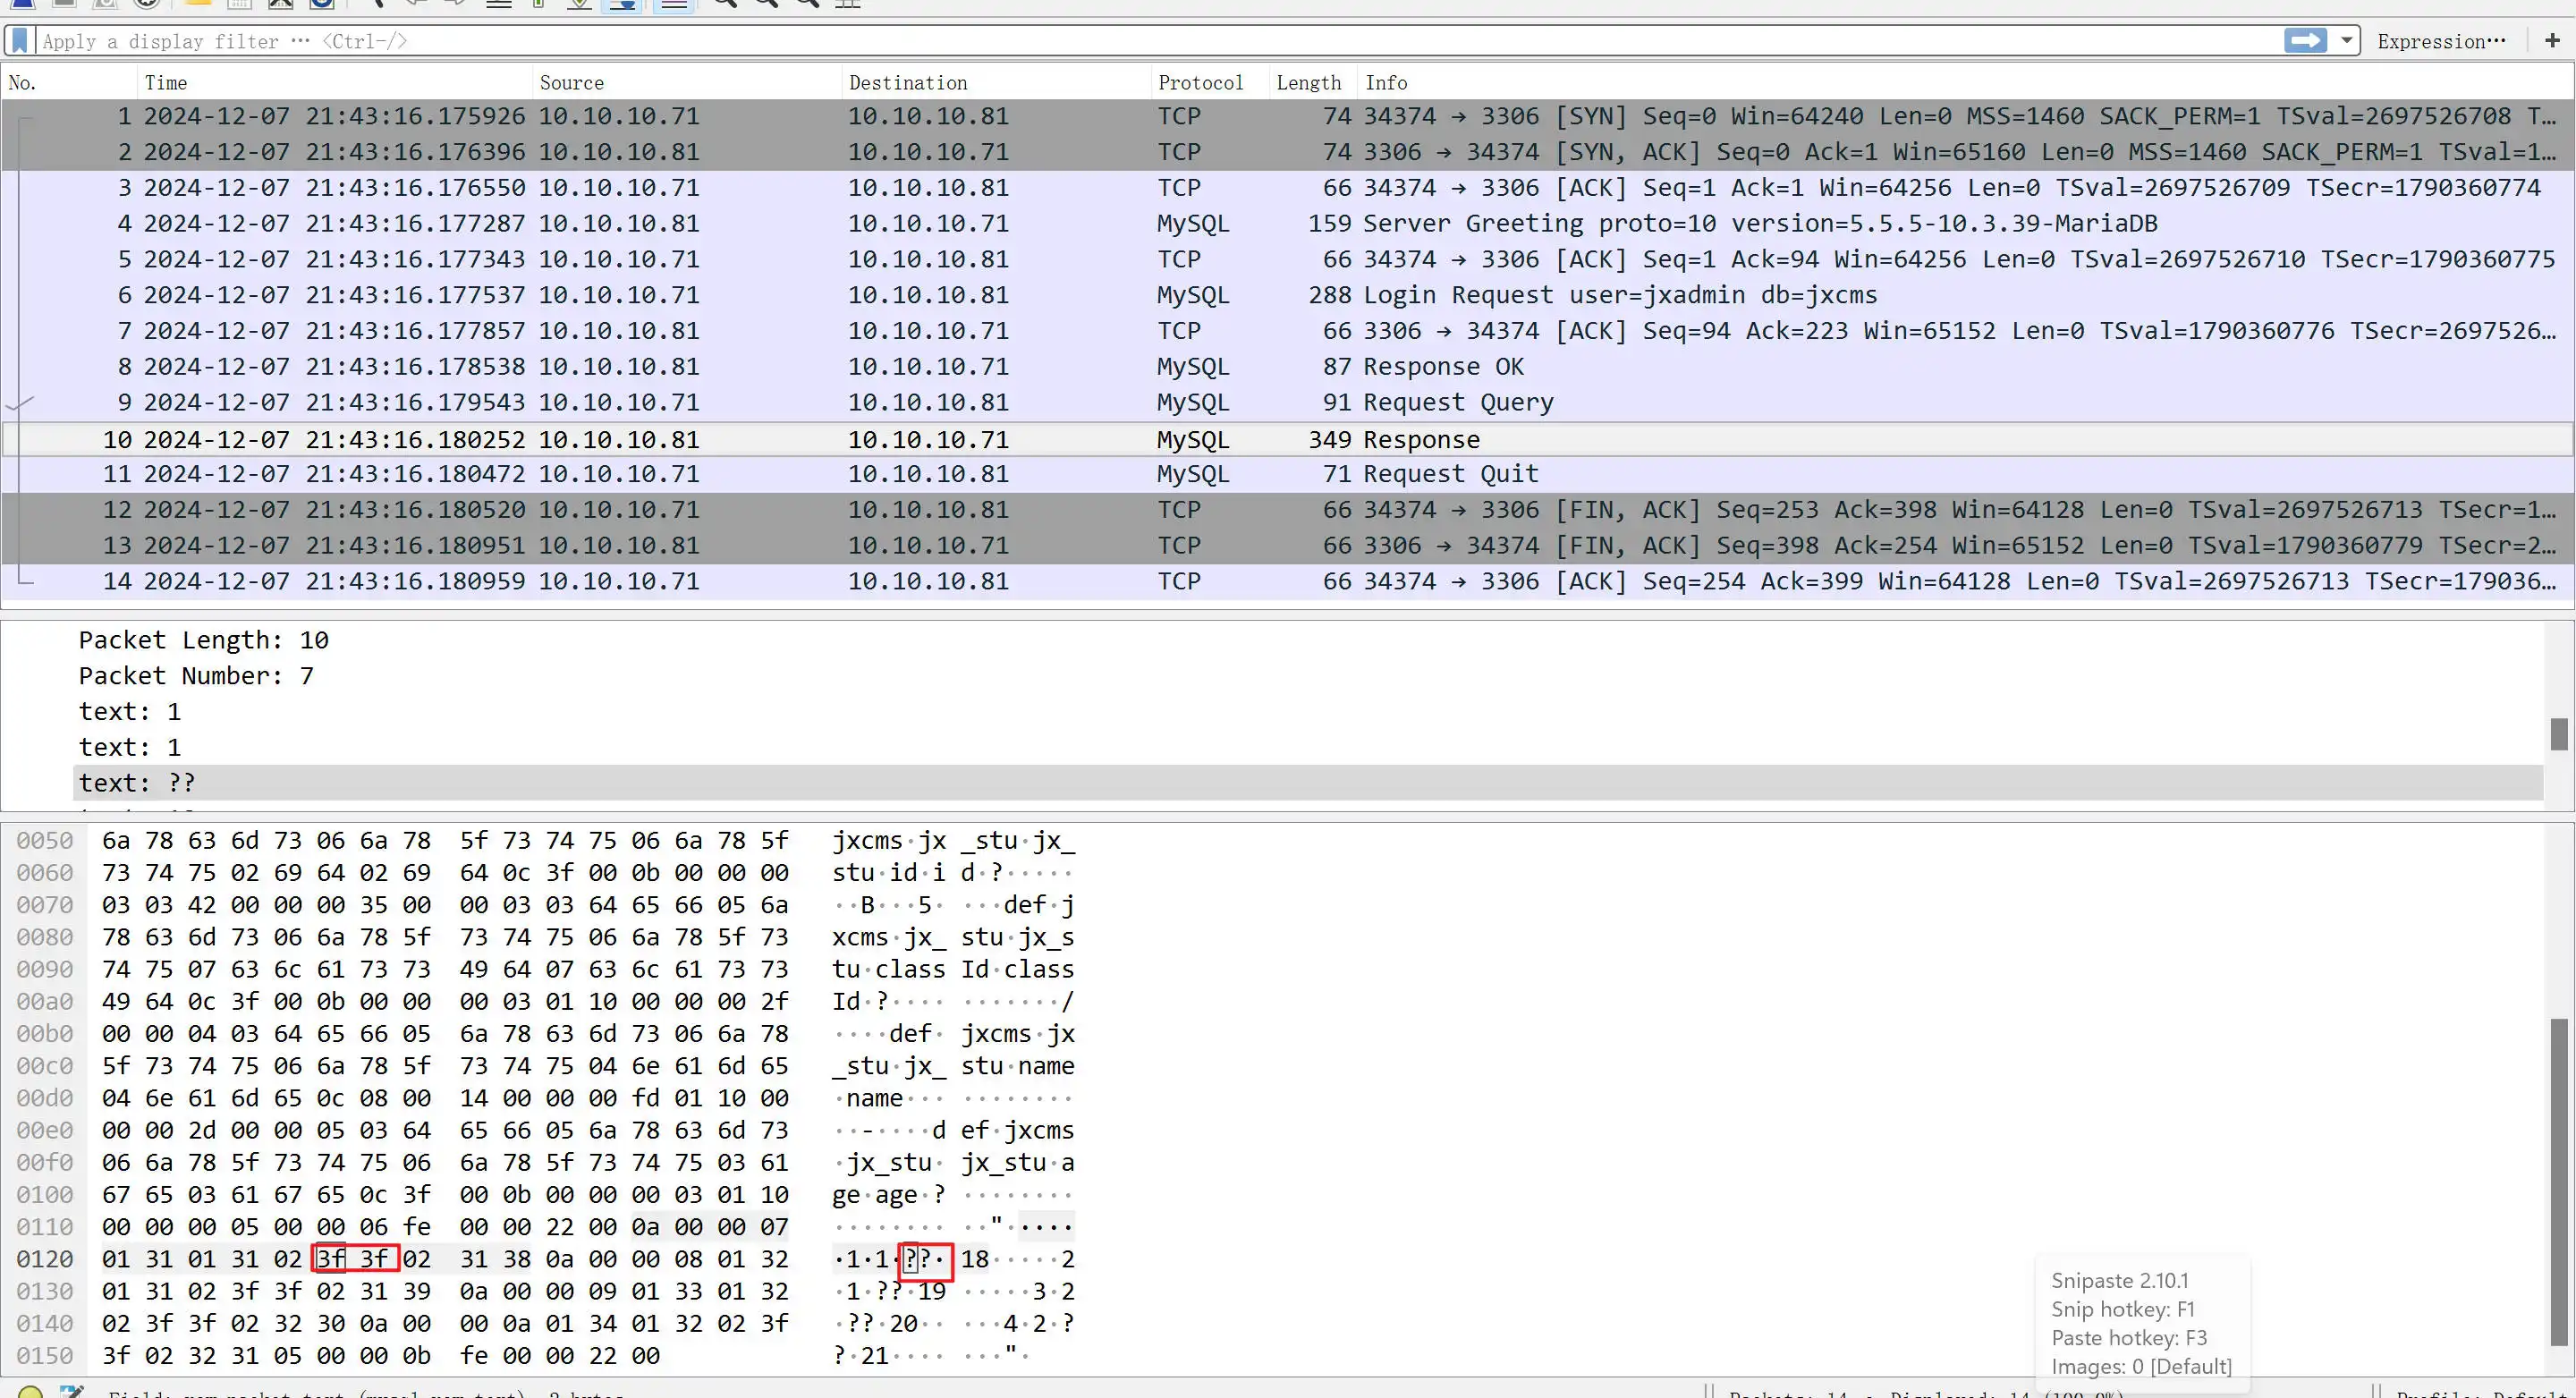
Task: Open the display filter history dropdown
Action: pos(2346,41)
